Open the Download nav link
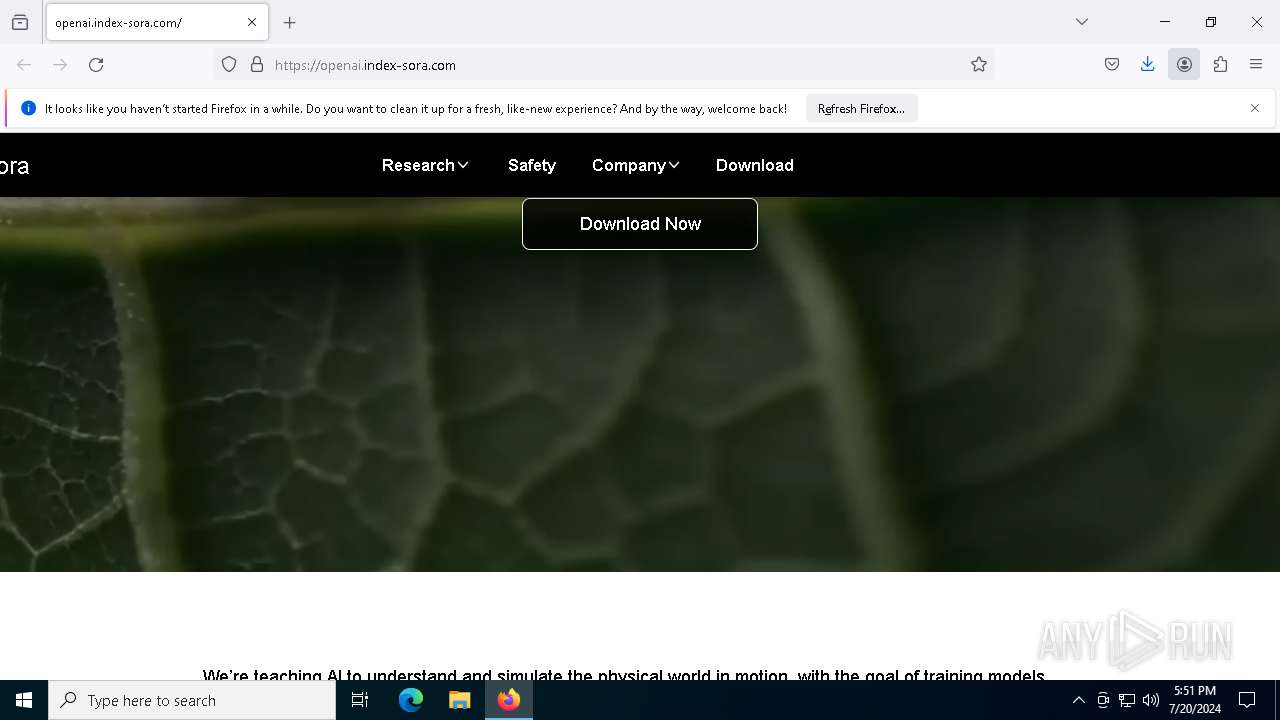This screenshot has width=1280, height=720. click(x=755, y=165)
